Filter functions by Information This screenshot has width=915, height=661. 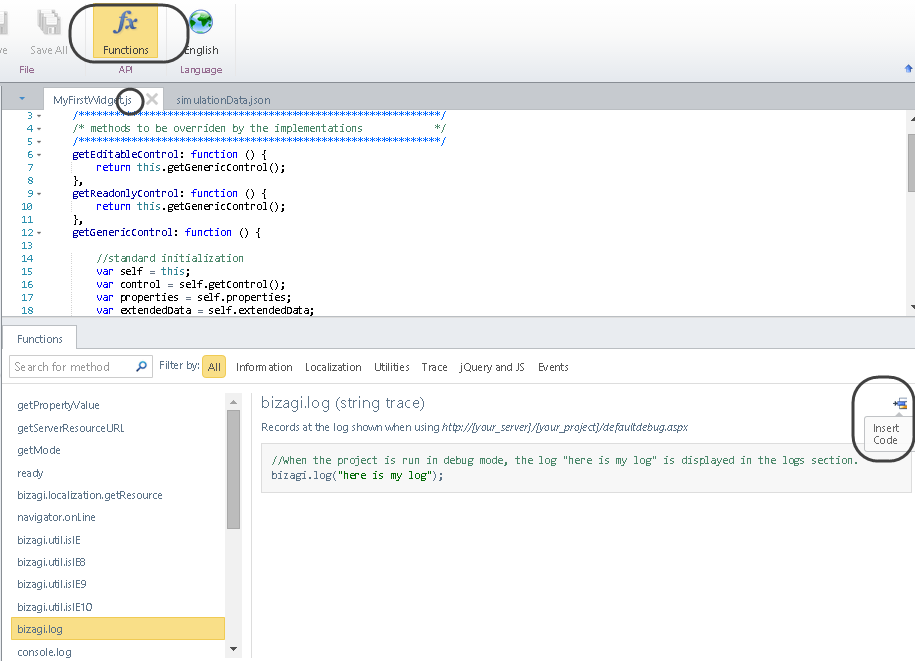click(x=264, y=367)
